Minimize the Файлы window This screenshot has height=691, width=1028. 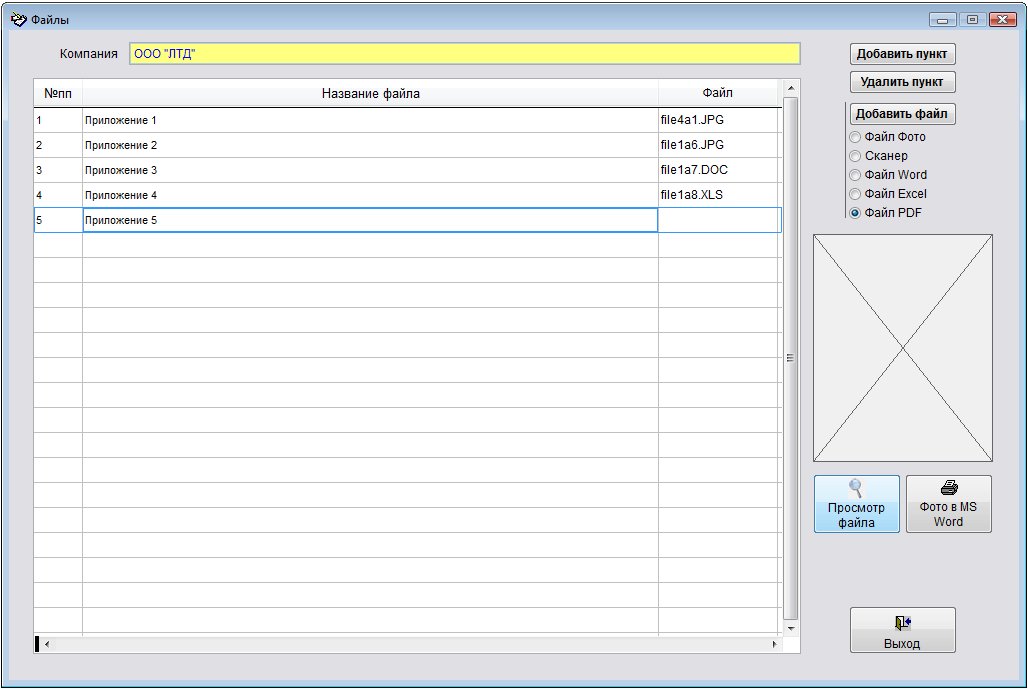(943, 20)
